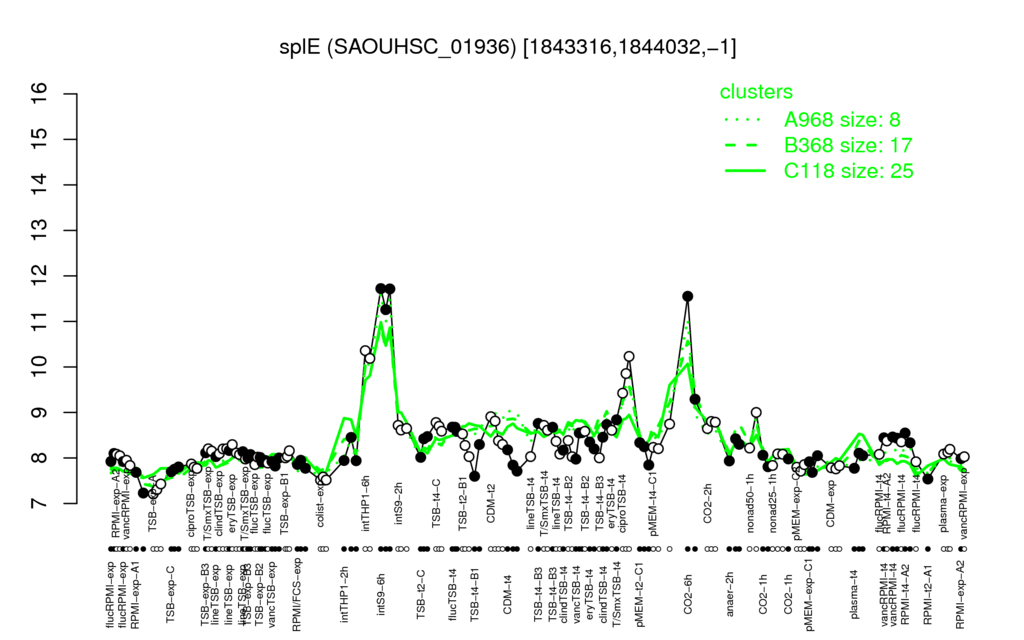Click the 'plasma-t4' condition label
The image size is (1024, 640).
coord(854,594)
